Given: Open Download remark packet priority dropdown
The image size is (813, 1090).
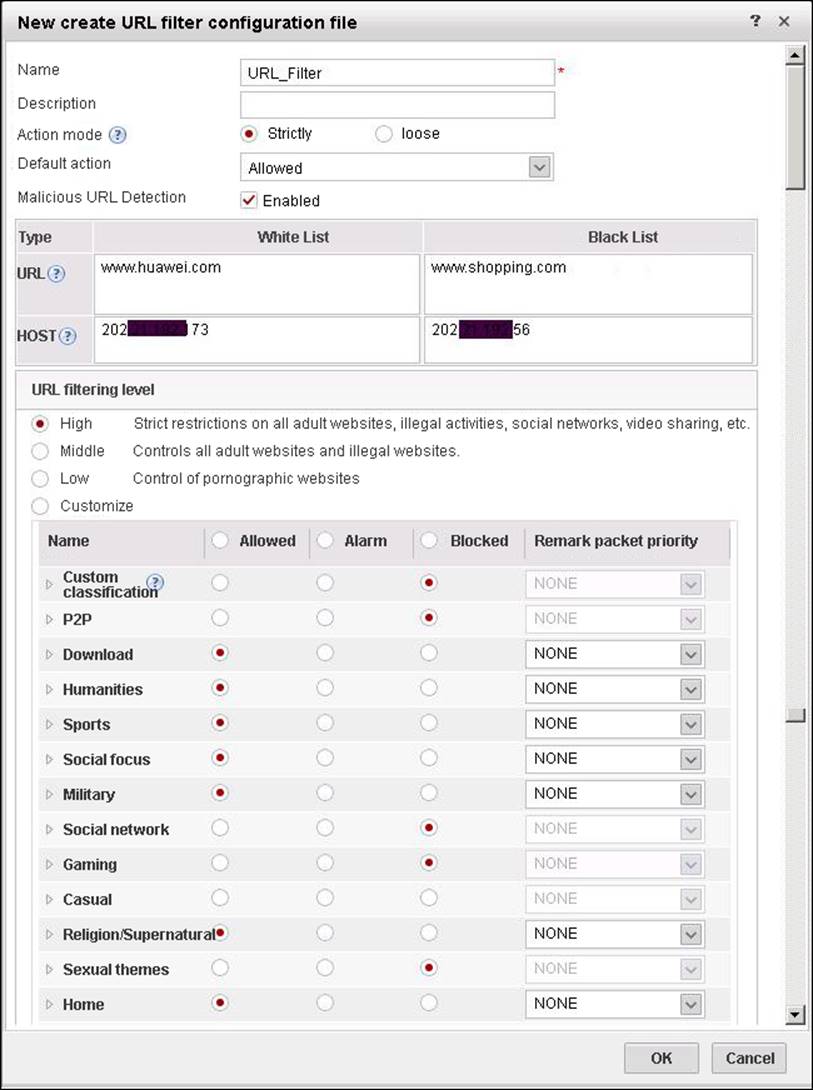Looking at the screenshot, I should (x=691, y=654).
